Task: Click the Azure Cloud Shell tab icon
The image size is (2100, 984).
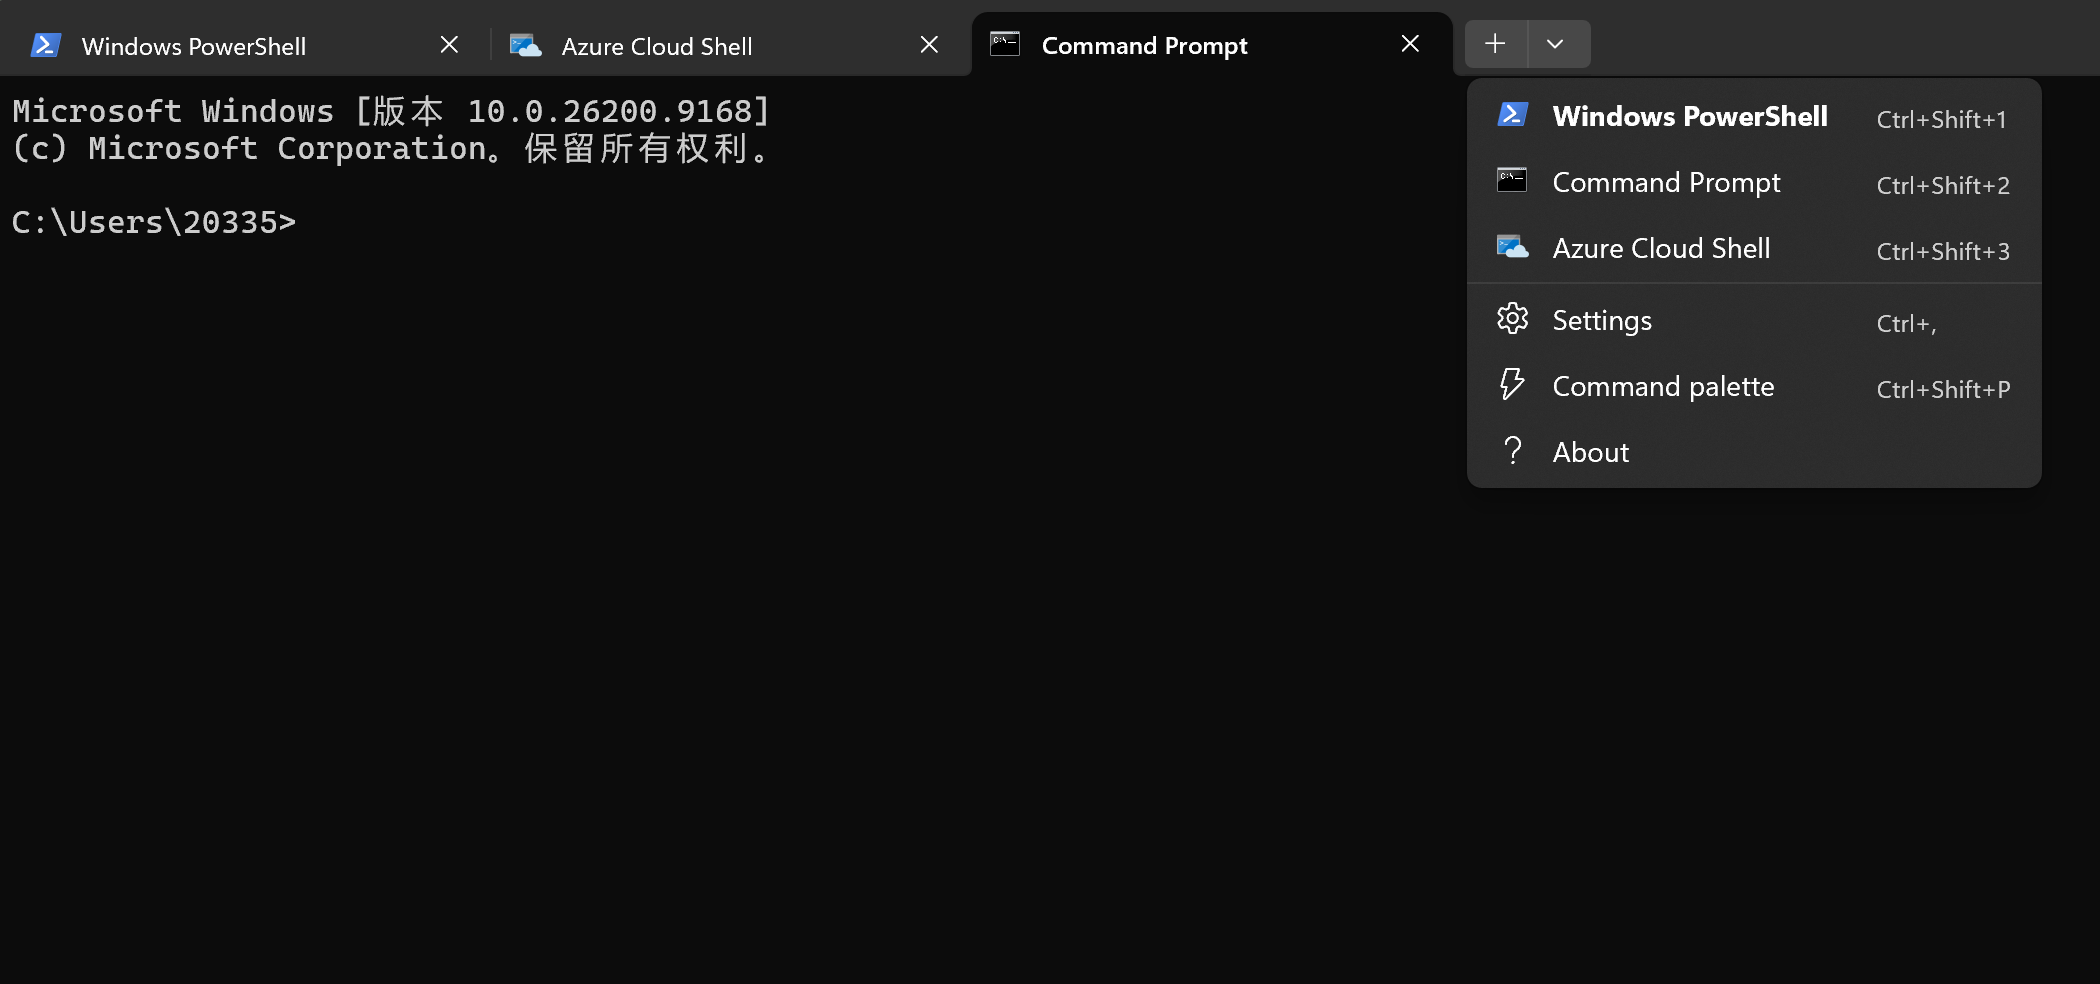Action: pyautogui.click(x=525, y=45)
